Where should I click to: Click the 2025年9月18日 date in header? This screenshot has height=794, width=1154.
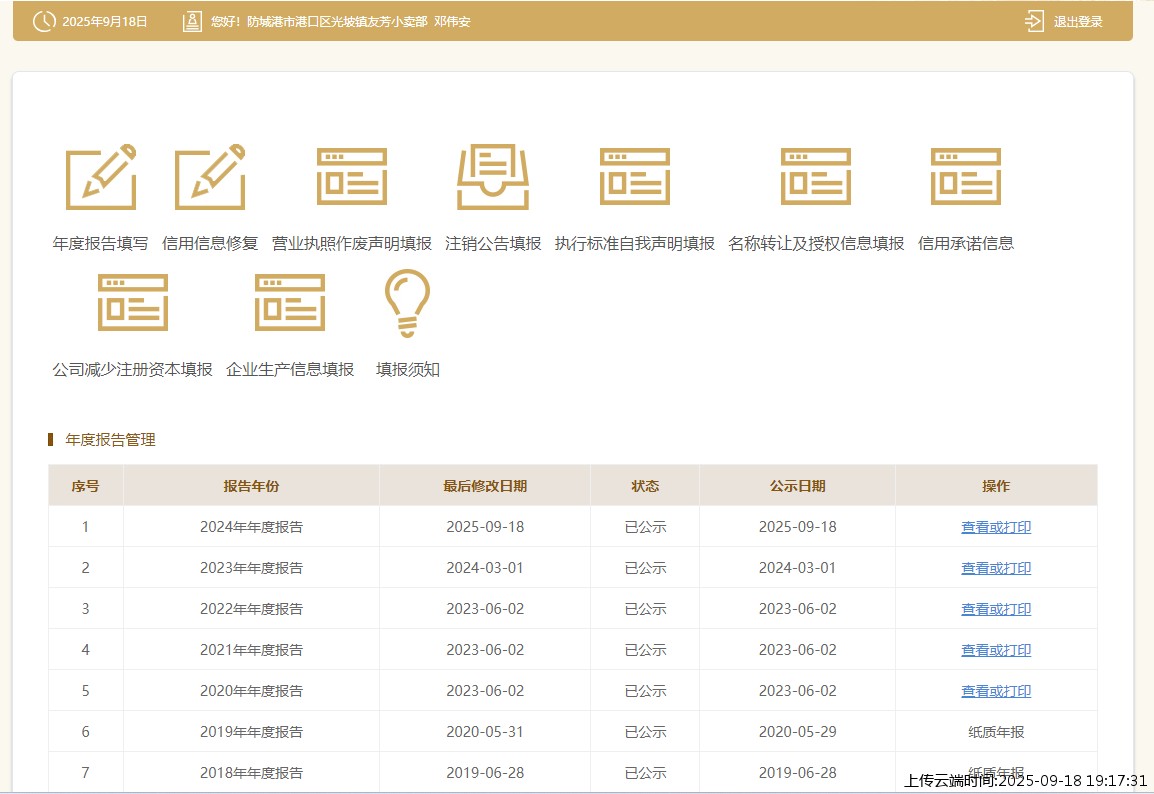[105, 21]
